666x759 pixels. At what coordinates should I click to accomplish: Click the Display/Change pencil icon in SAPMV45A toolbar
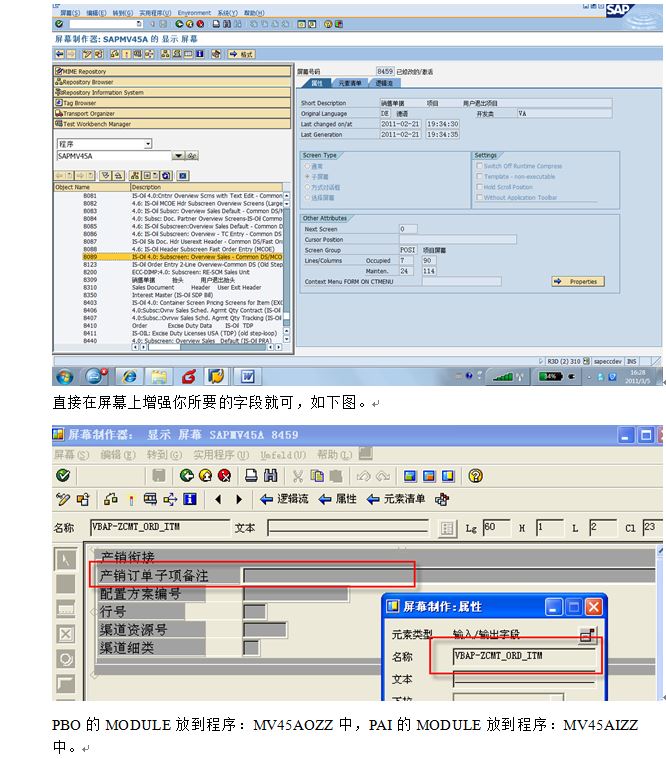tap(87, 54)
